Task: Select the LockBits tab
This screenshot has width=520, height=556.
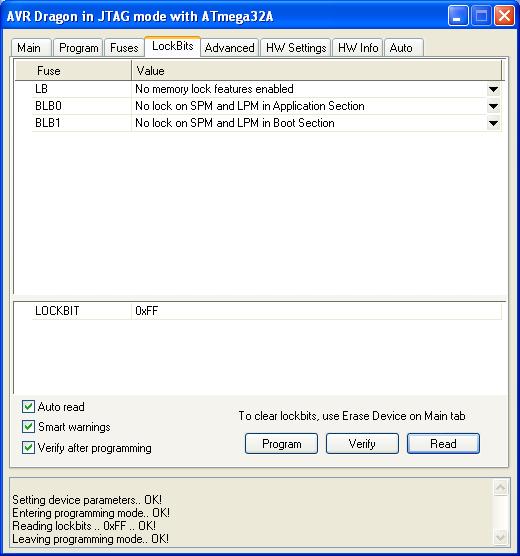Action: pyautogui.click(x=172, y=46)
